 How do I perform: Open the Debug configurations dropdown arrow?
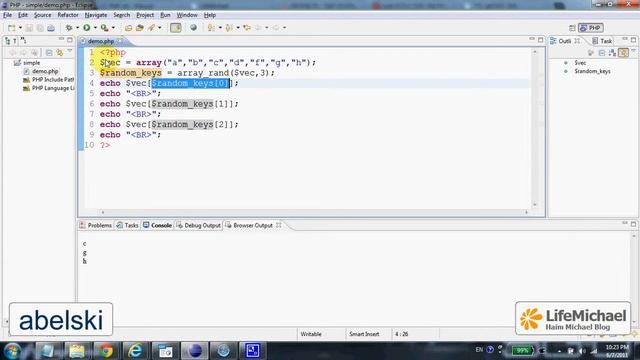[x=78, y=28]
